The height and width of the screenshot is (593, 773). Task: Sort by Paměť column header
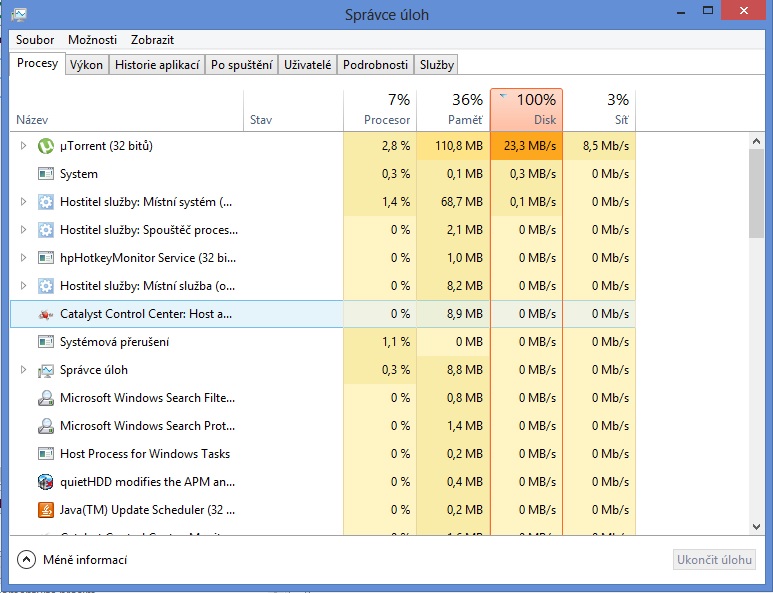(454, 110)
